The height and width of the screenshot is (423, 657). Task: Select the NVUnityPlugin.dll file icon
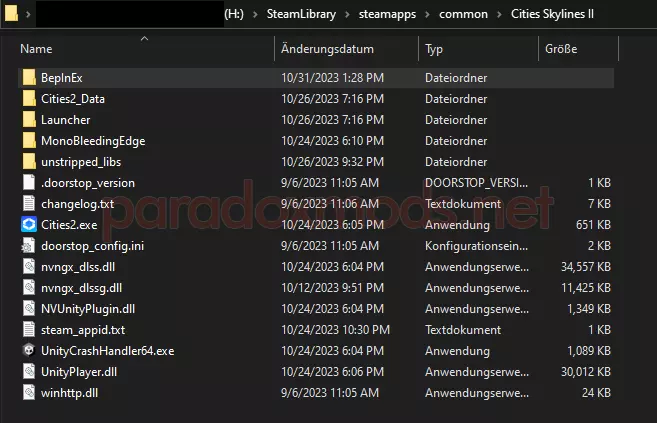pos(29,309)
